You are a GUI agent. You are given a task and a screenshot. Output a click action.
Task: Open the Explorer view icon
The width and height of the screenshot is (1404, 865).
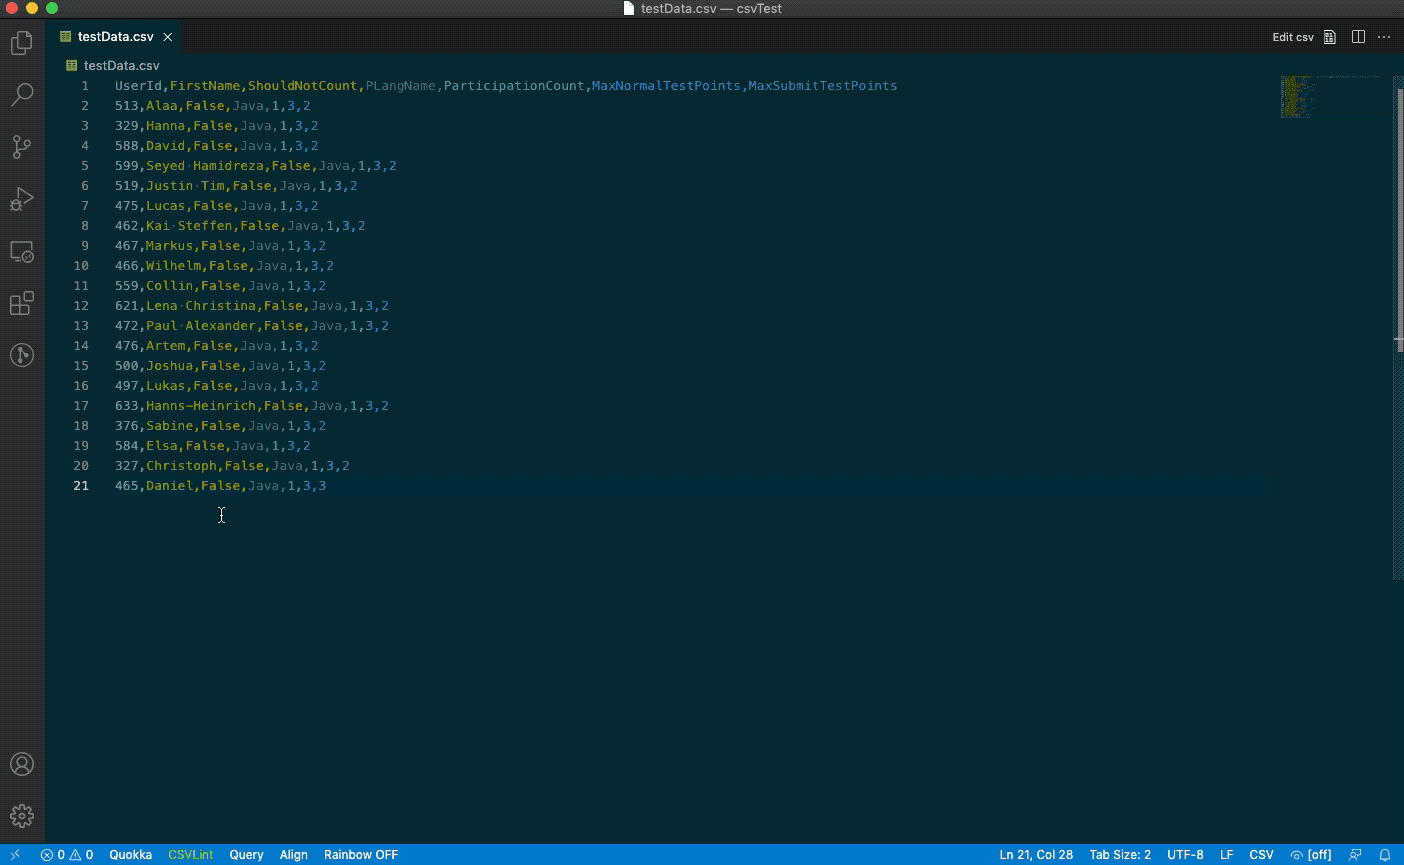click(22, 43)
